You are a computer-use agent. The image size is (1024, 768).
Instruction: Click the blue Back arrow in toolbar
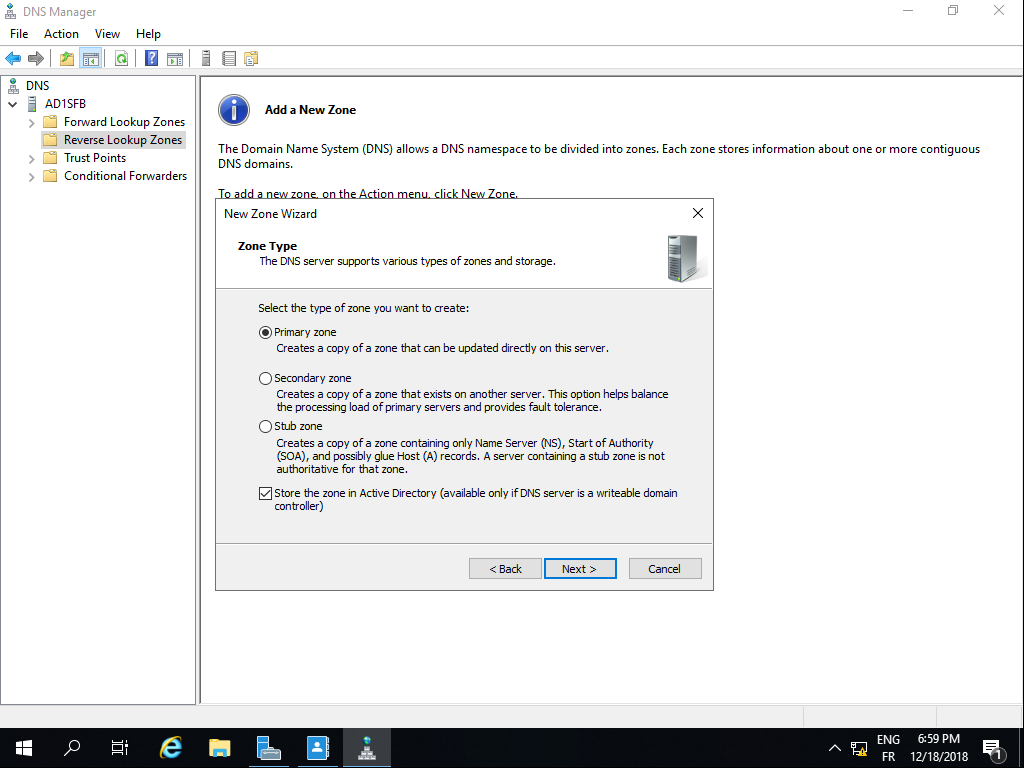pyautogui.click(x=13, y=58)
